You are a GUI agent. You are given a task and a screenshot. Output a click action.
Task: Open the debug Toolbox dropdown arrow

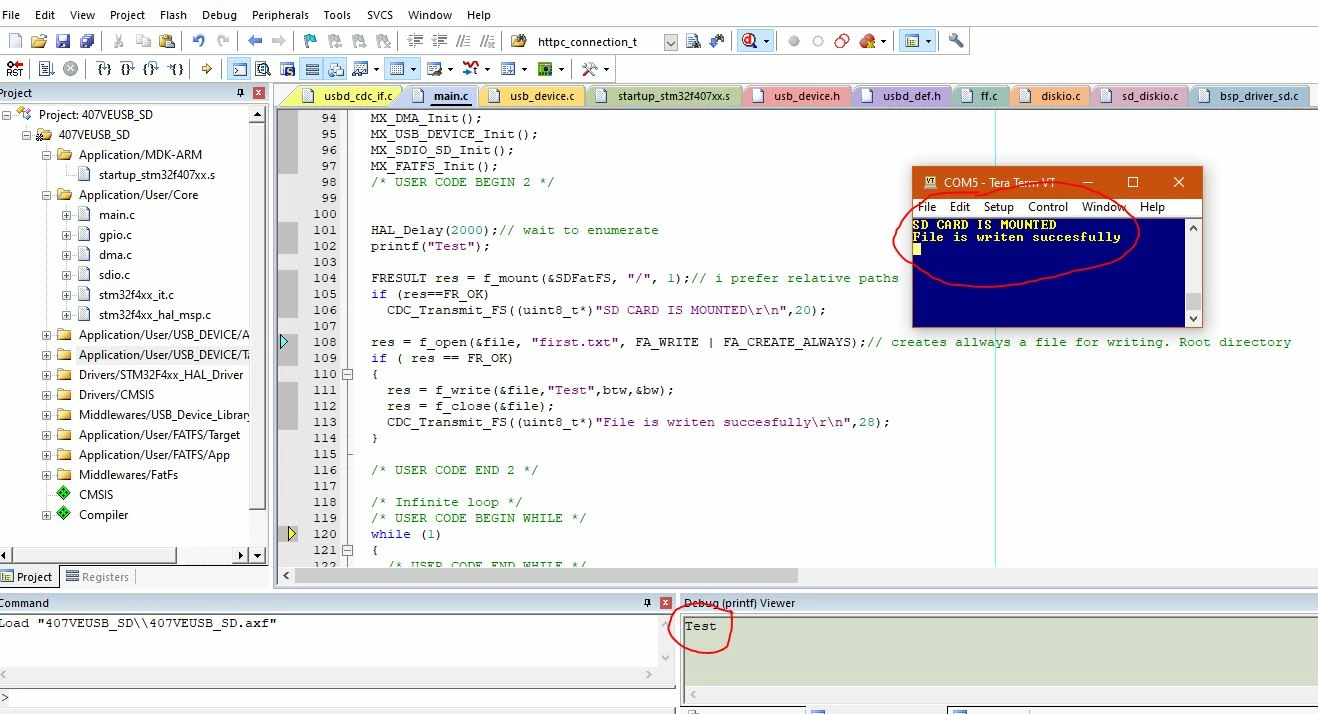click(x=606, y=69)
